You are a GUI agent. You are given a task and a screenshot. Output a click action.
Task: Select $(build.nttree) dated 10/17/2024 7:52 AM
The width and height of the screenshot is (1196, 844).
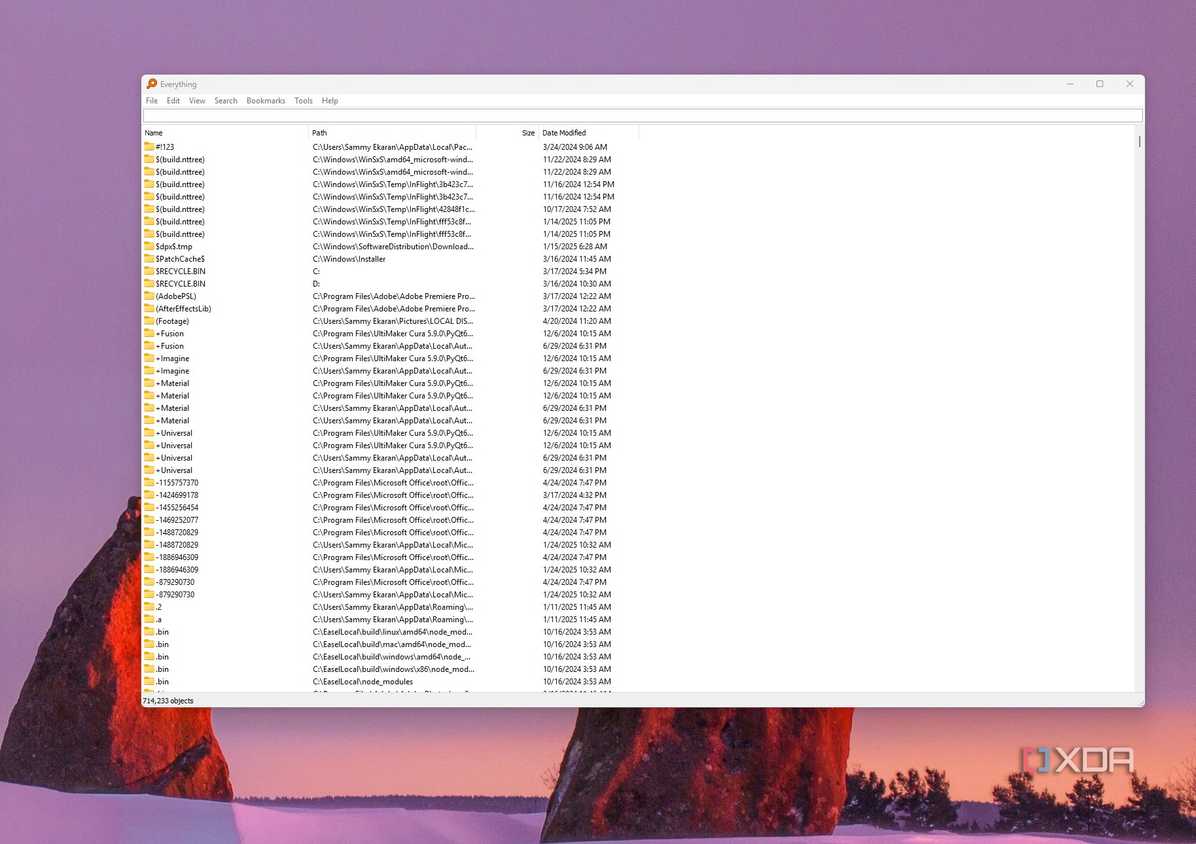pyautogui.click(x=180, y=209)
